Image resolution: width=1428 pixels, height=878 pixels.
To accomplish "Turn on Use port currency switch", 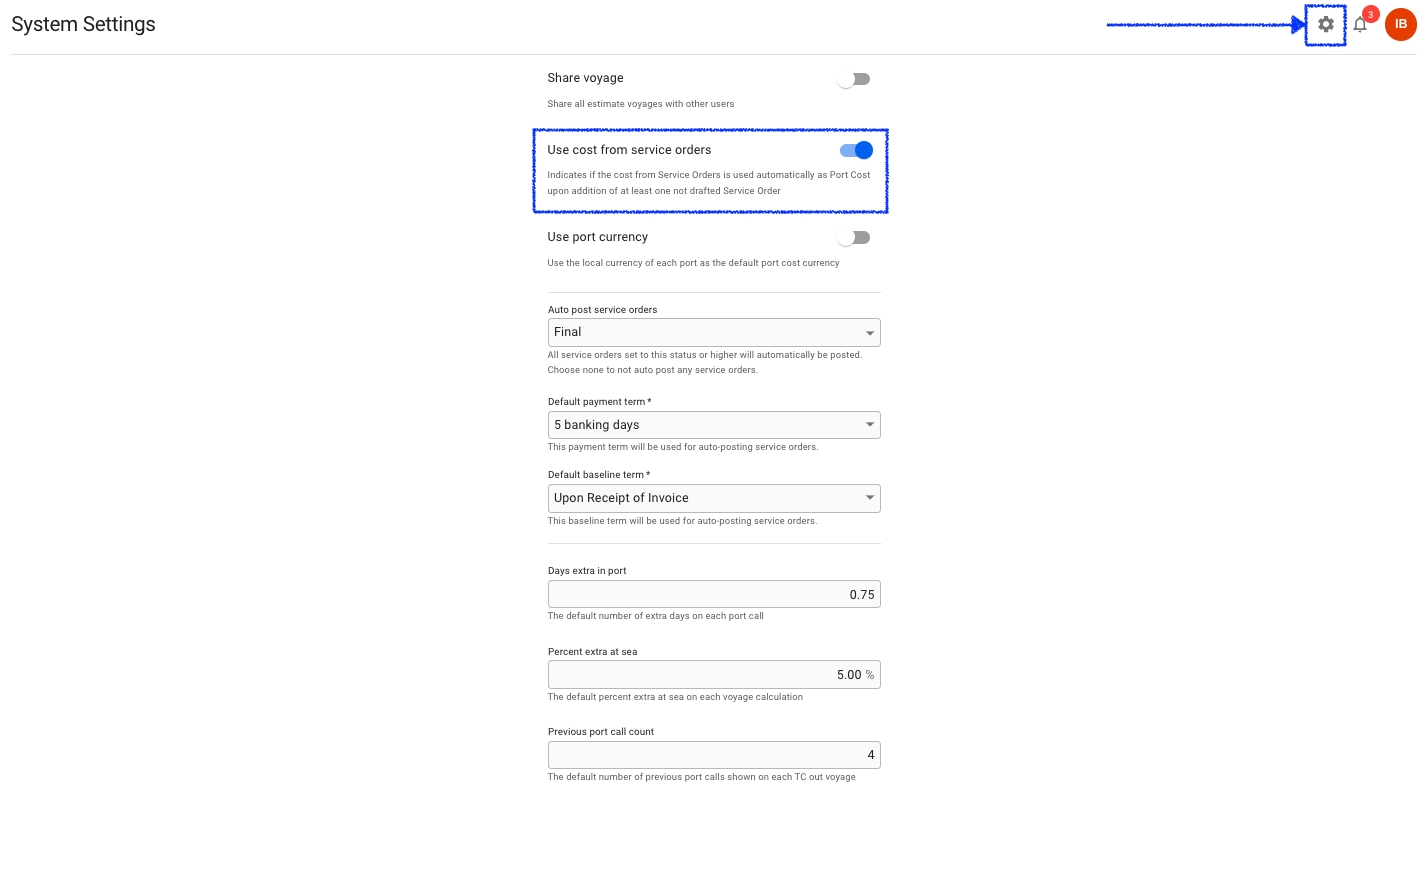I will point(854,238).
